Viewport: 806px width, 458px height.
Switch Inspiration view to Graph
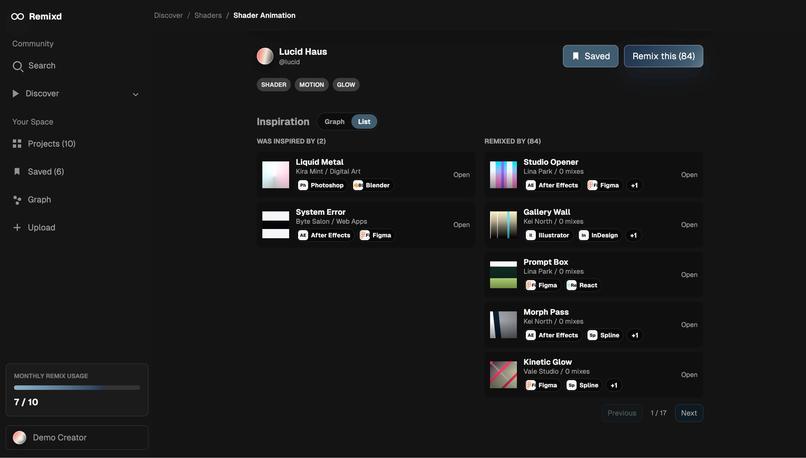coord(334,122)
